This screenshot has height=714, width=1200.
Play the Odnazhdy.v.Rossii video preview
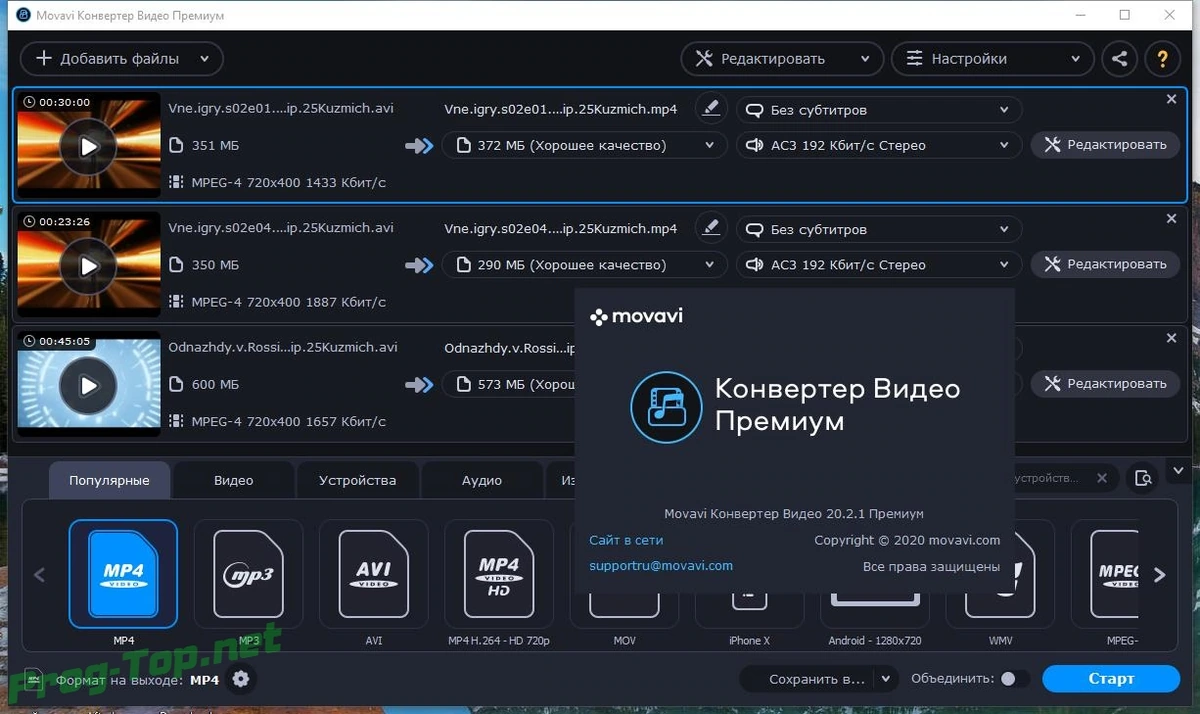coord(89,385)
